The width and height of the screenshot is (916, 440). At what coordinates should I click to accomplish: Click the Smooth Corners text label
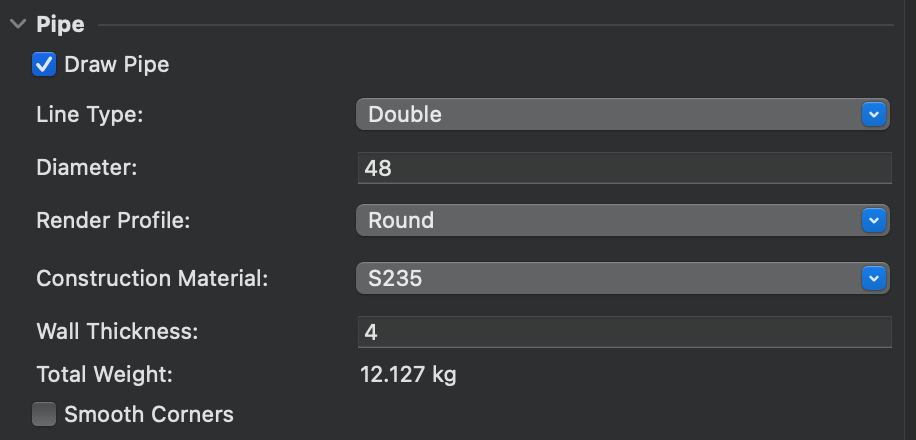pyautogui.click(x=148, y=414)
